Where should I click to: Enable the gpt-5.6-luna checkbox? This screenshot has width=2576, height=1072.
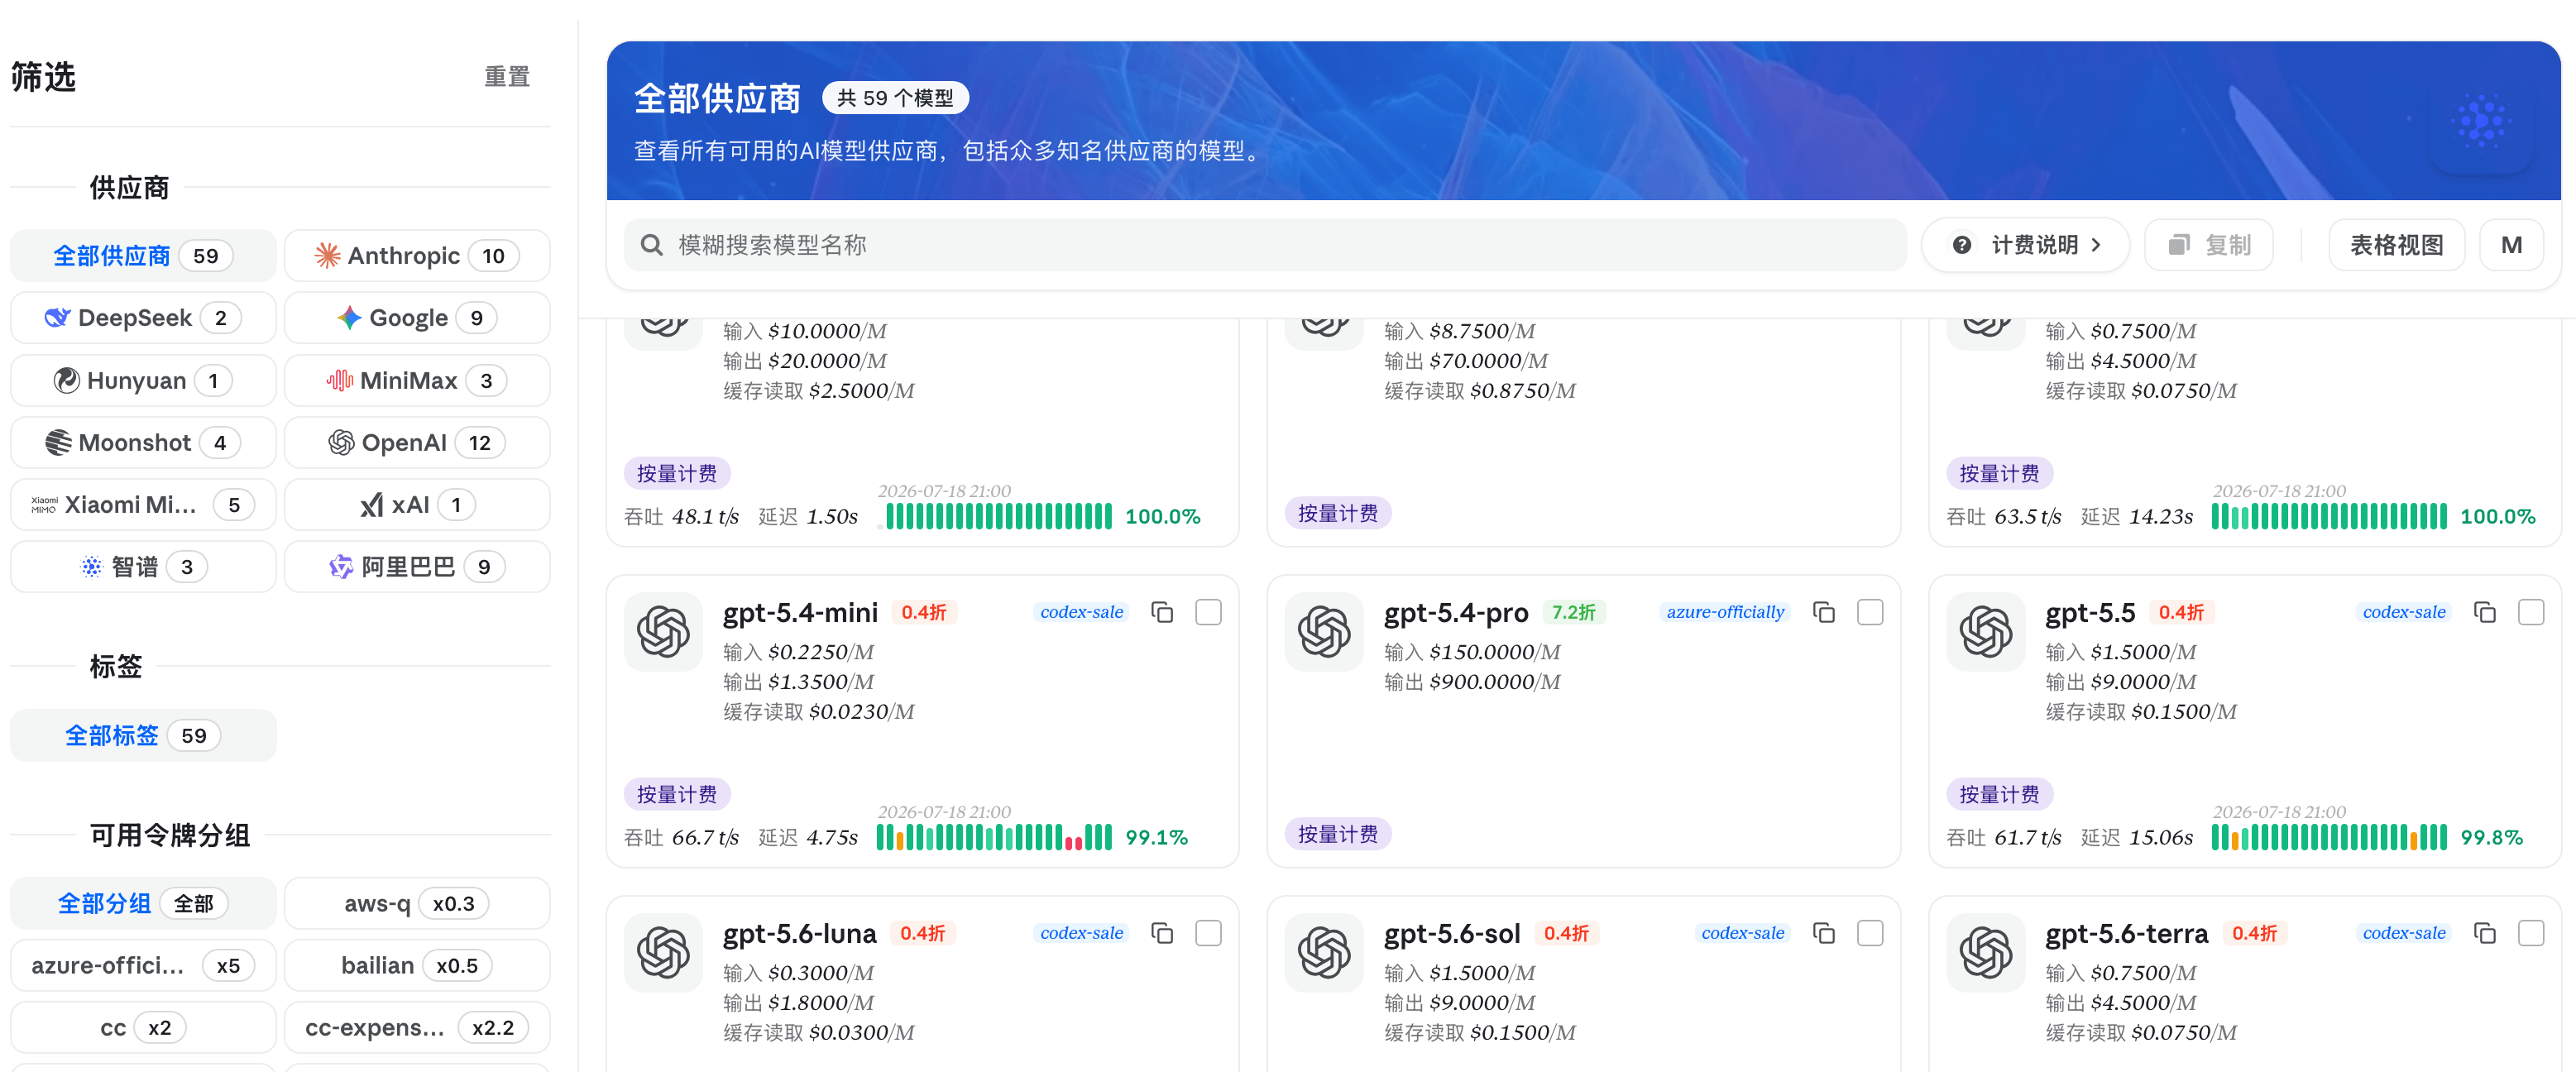pos(1209,933)
